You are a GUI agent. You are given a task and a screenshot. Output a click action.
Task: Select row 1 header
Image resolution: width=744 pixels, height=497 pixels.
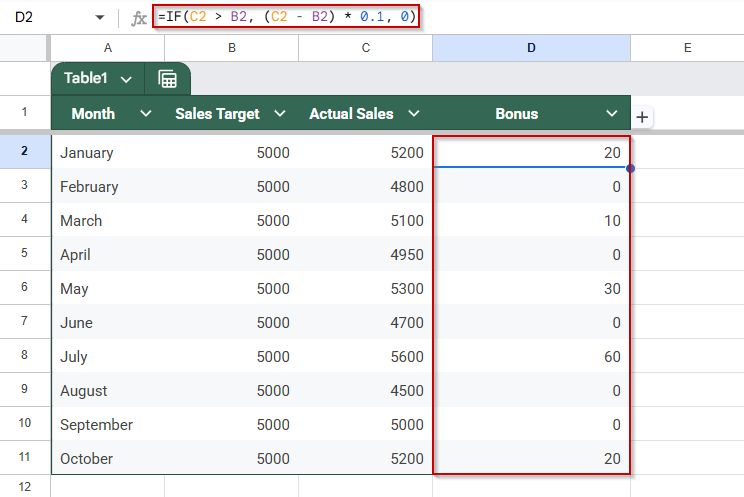click(24, 113)
